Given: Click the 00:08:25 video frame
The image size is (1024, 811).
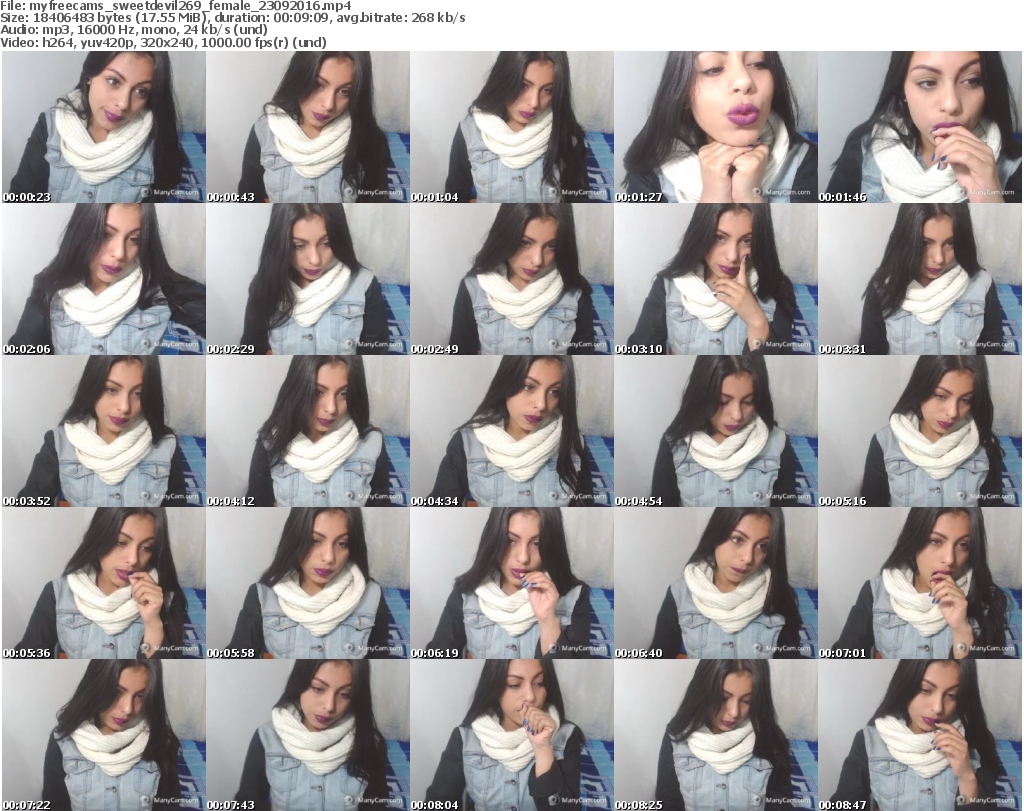Looking at the screenshot, I should tap(716, 735).
